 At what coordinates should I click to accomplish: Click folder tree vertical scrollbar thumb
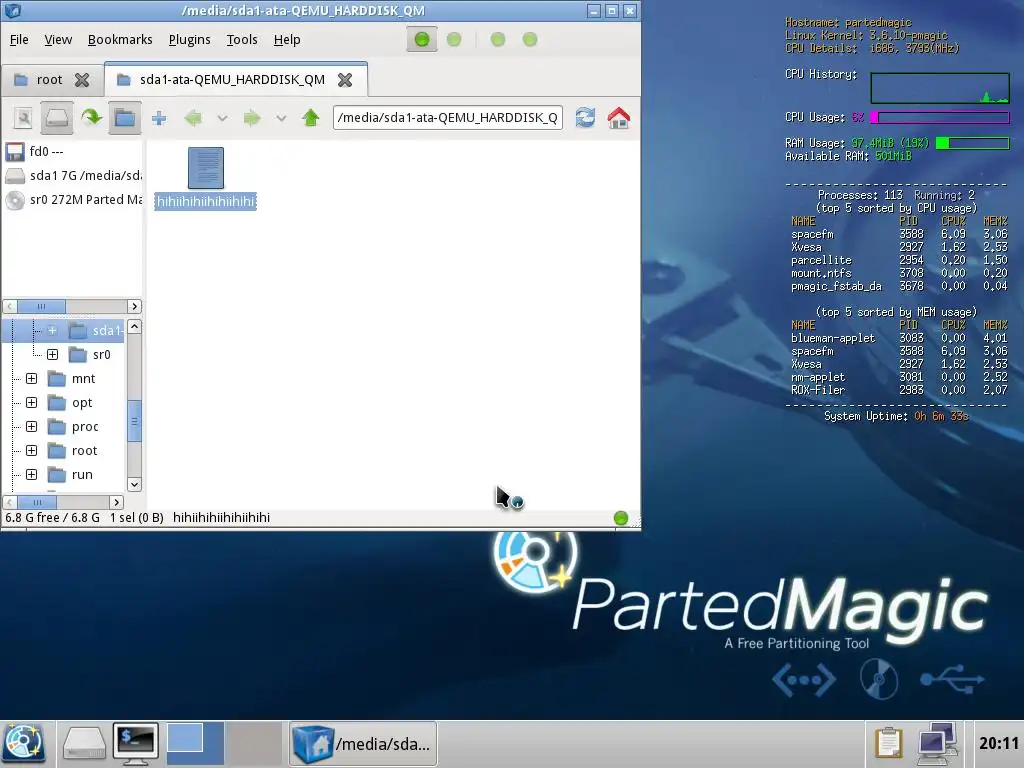(135, 421)
